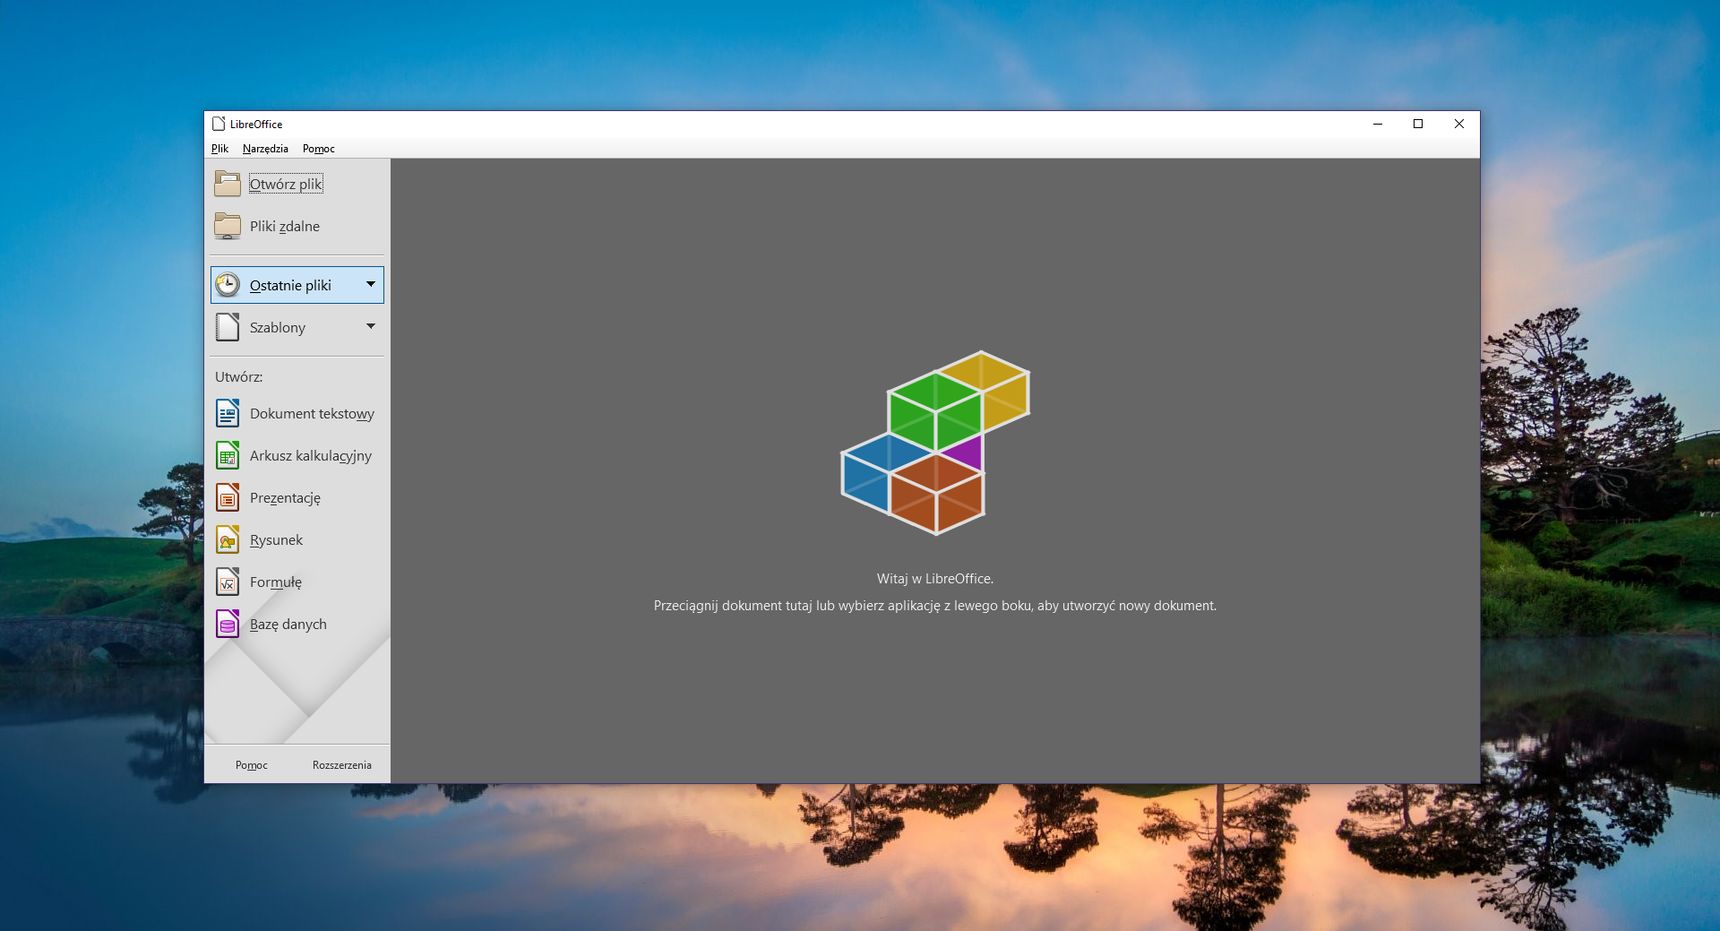Screen dimensions: 1720x931
Task: Create a new Rysunek
Action: [276, 540]
